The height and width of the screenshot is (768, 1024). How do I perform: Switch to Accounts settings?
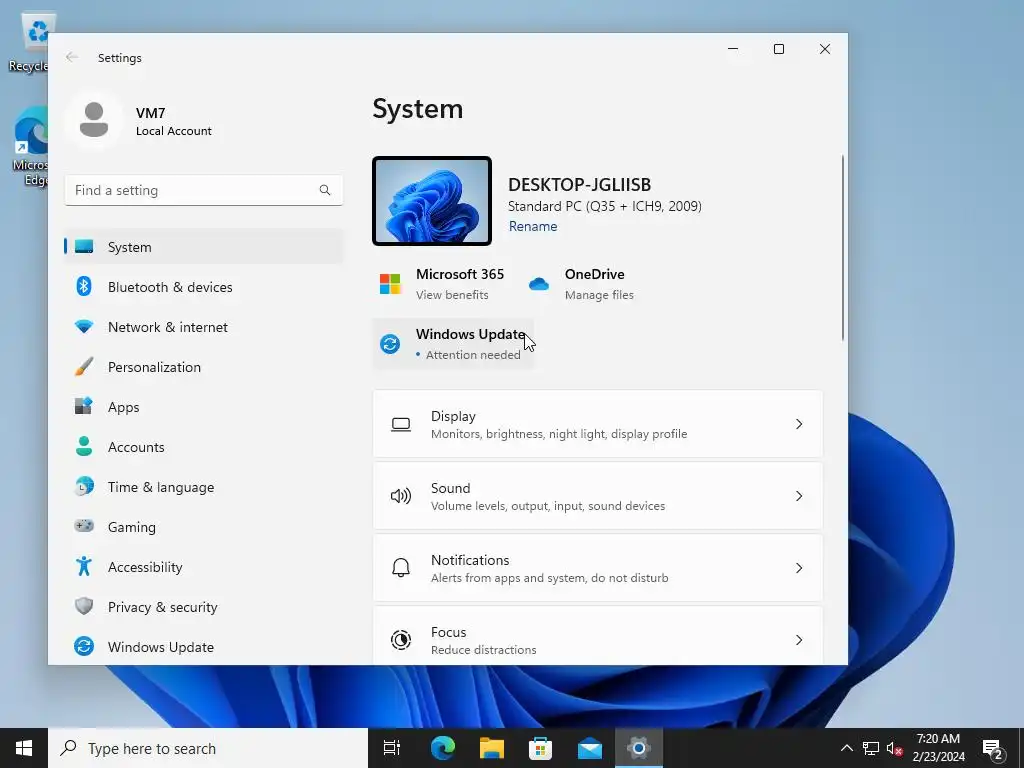[x=203, y=447]
